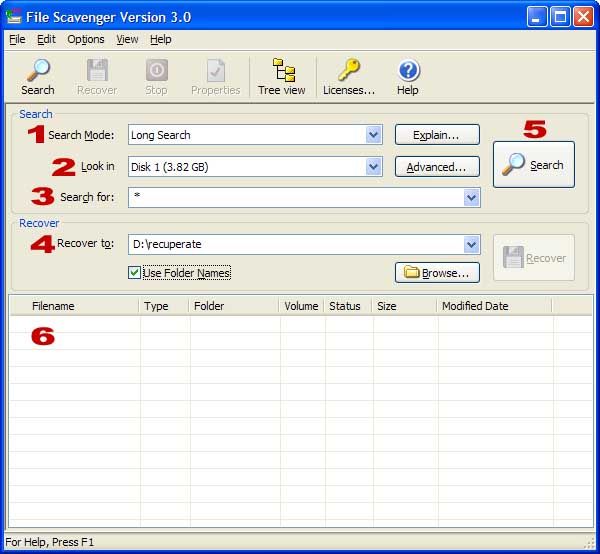
Task: Click the Recover floppy toolbar icon
Action: point(97,70)
